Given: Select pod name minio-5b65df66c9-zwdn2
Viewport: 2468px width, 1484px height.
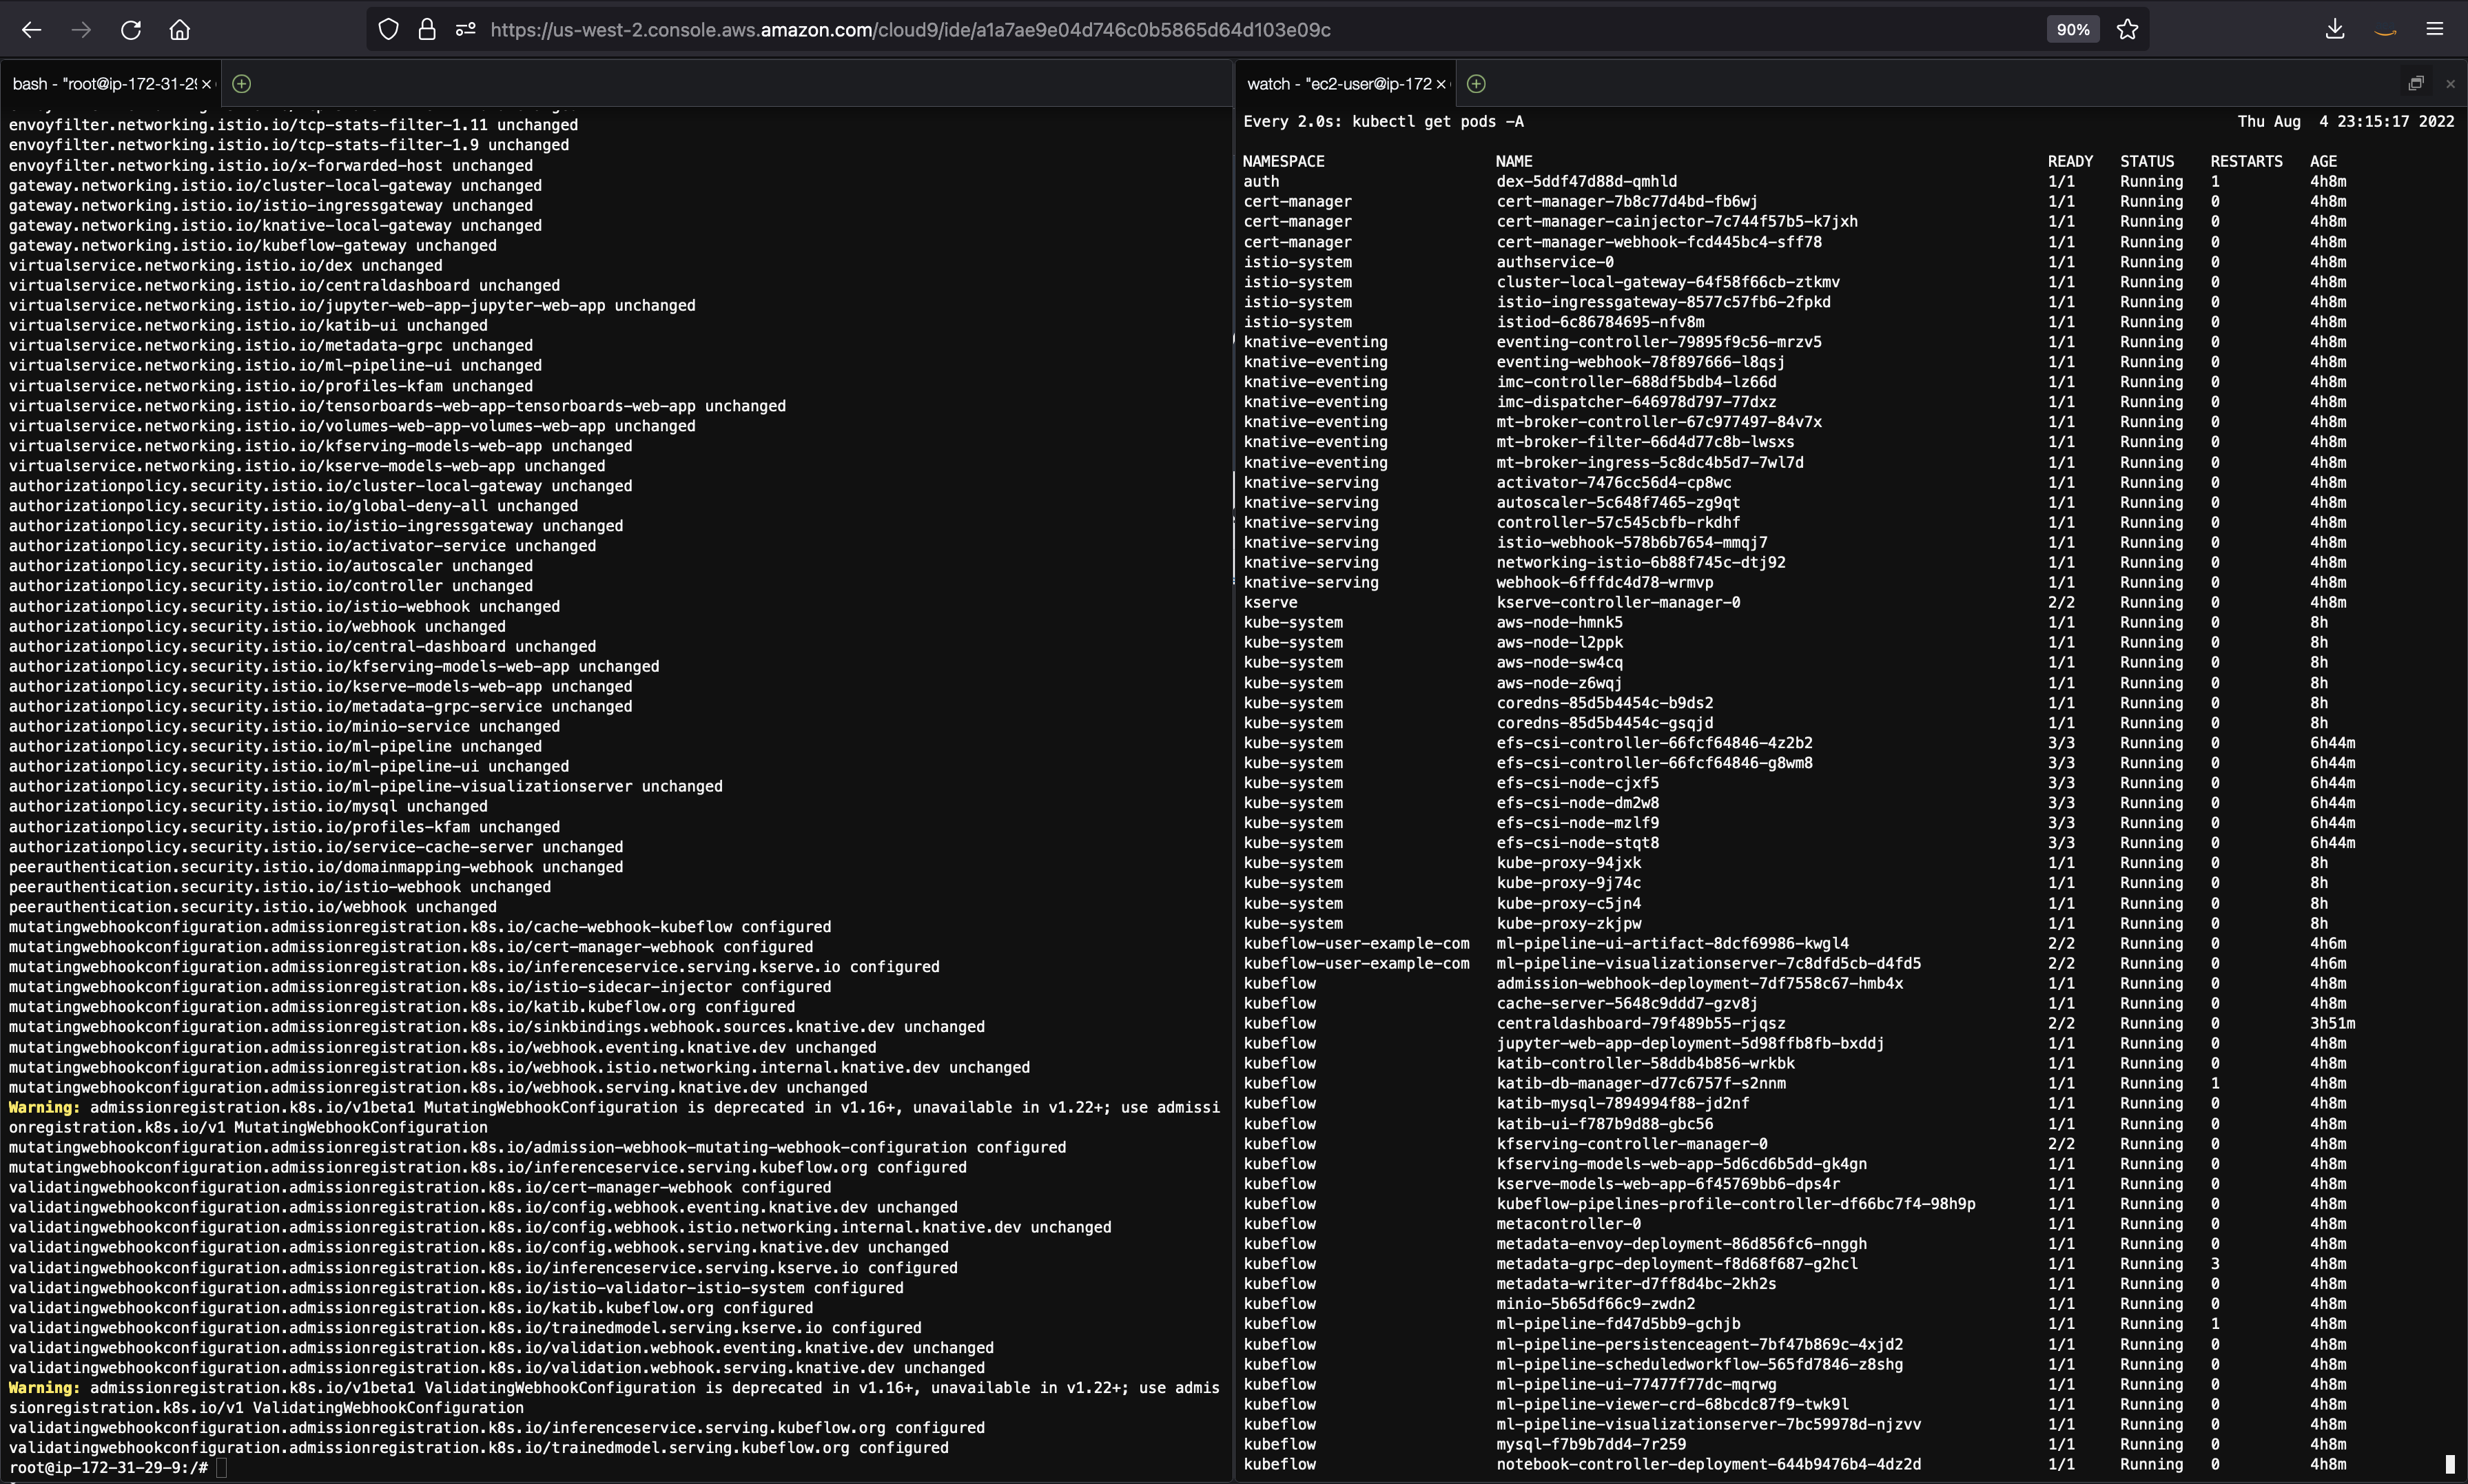Looking at the screenshot, I should (1596, 1303).
